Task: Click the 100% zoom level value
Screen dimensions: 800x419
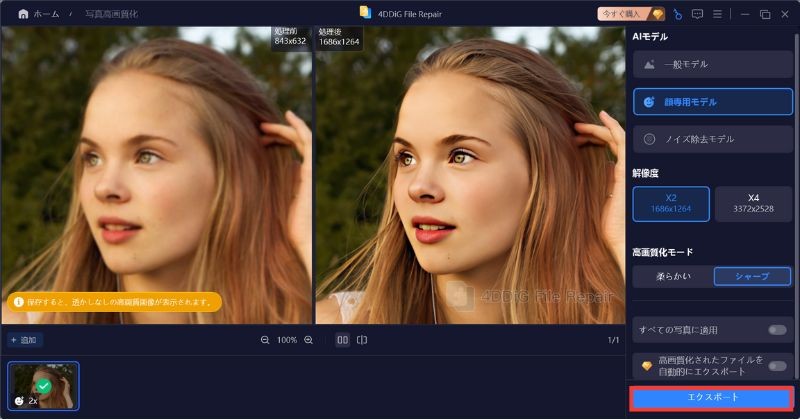Action: [x=287, y=340]
